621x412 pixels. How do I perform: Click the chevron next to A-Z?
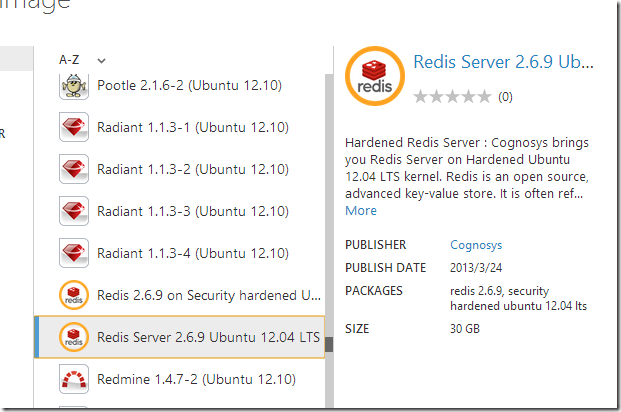[101, 61]
